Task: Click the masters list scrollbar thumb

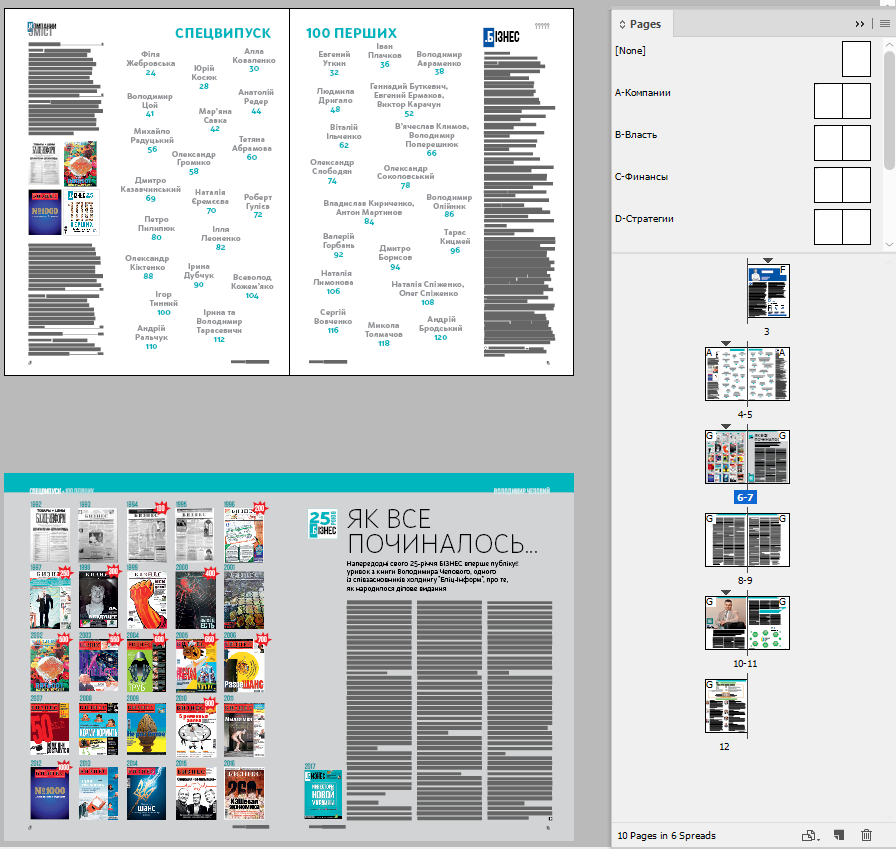Action: 889,110
